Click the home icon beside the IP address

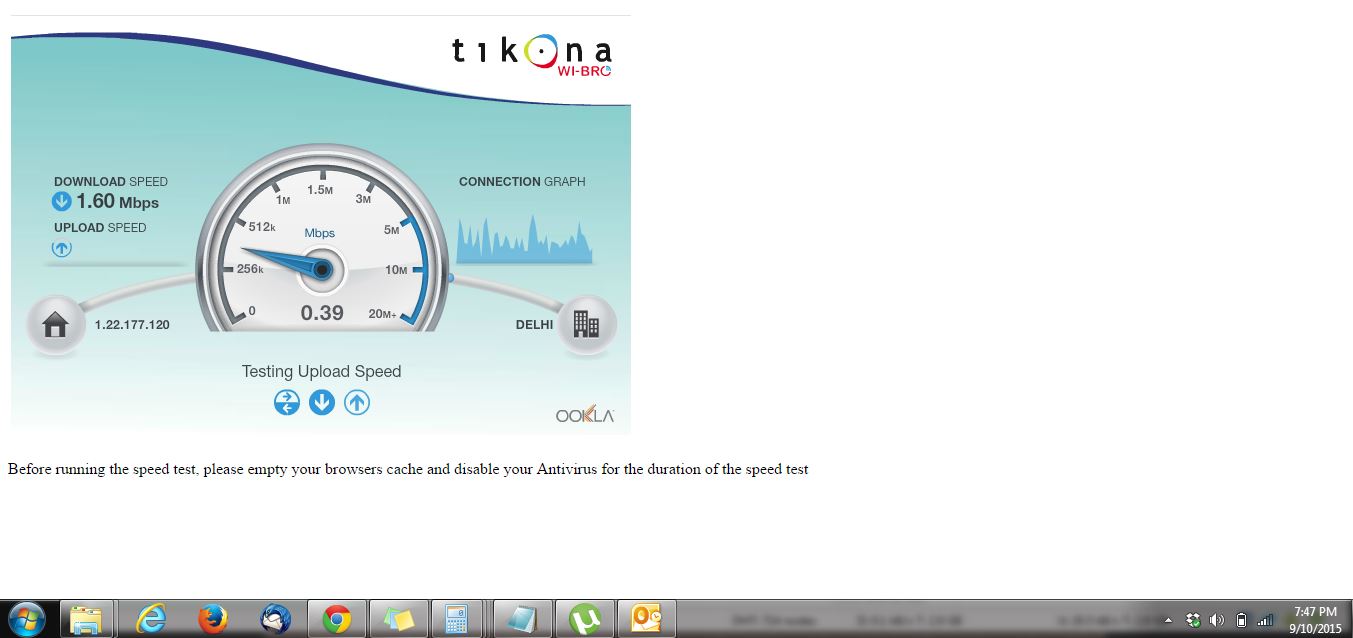[x=55, y=324]
